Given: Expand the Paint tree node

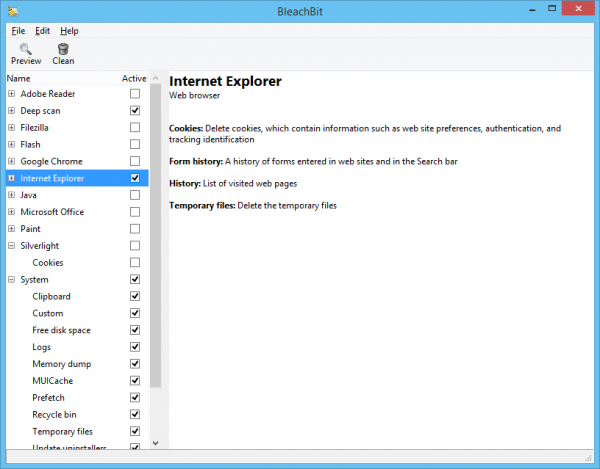Looking at the screenshot, I should [x=11, y=229].
